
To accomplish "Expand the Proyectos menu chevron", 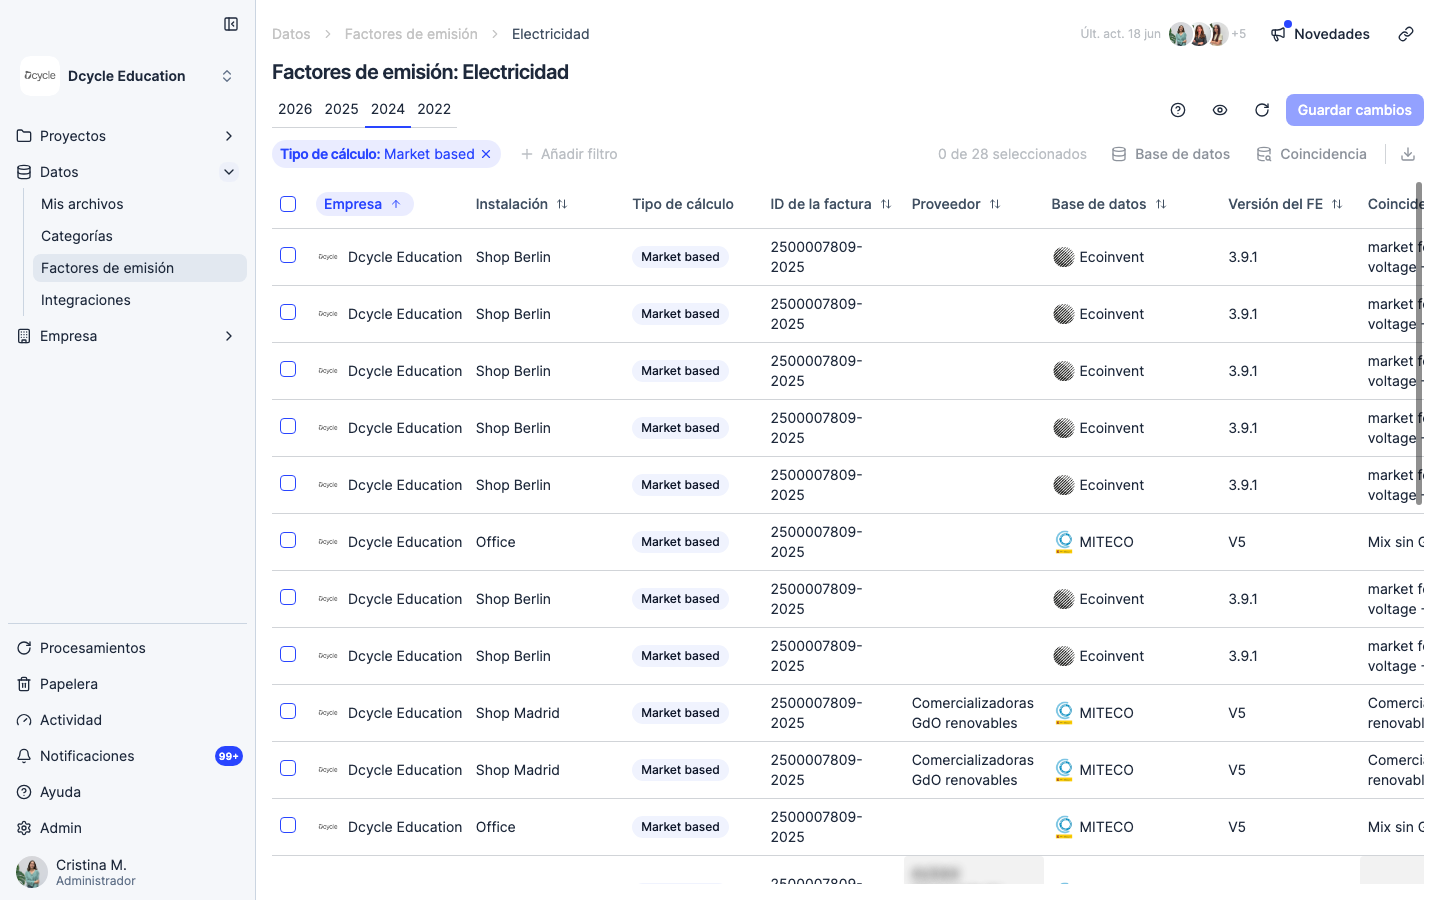I will 229,136.
